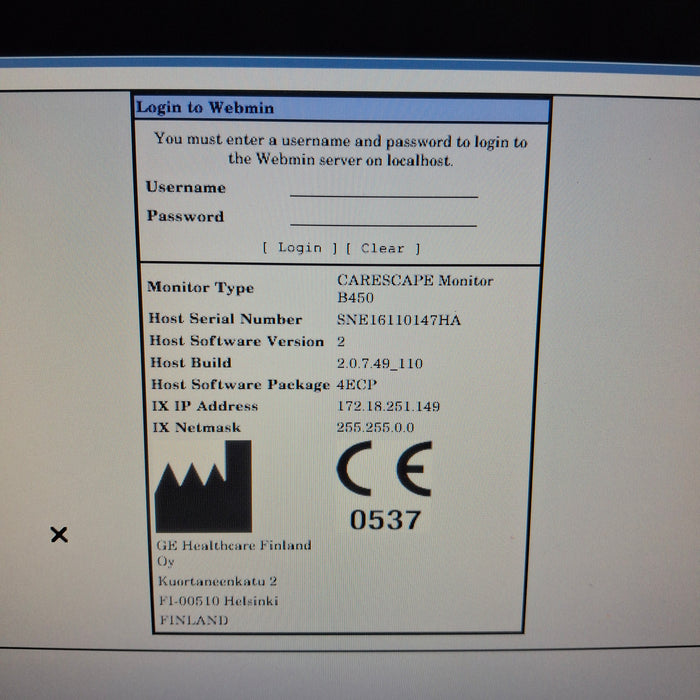This screenshot has width=700, height=700.
Task: Click the IX Netmask label
Action: 196,427
